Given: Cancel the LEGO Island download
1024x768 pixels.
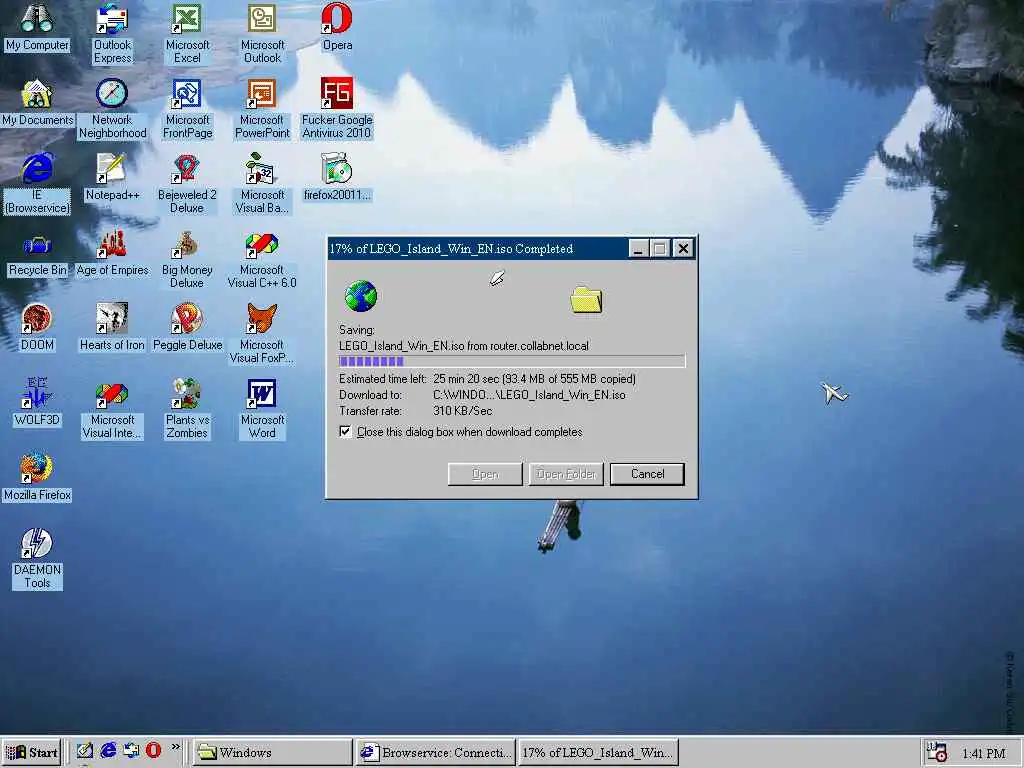Looking at the screenshot, I should pos(647,474).
